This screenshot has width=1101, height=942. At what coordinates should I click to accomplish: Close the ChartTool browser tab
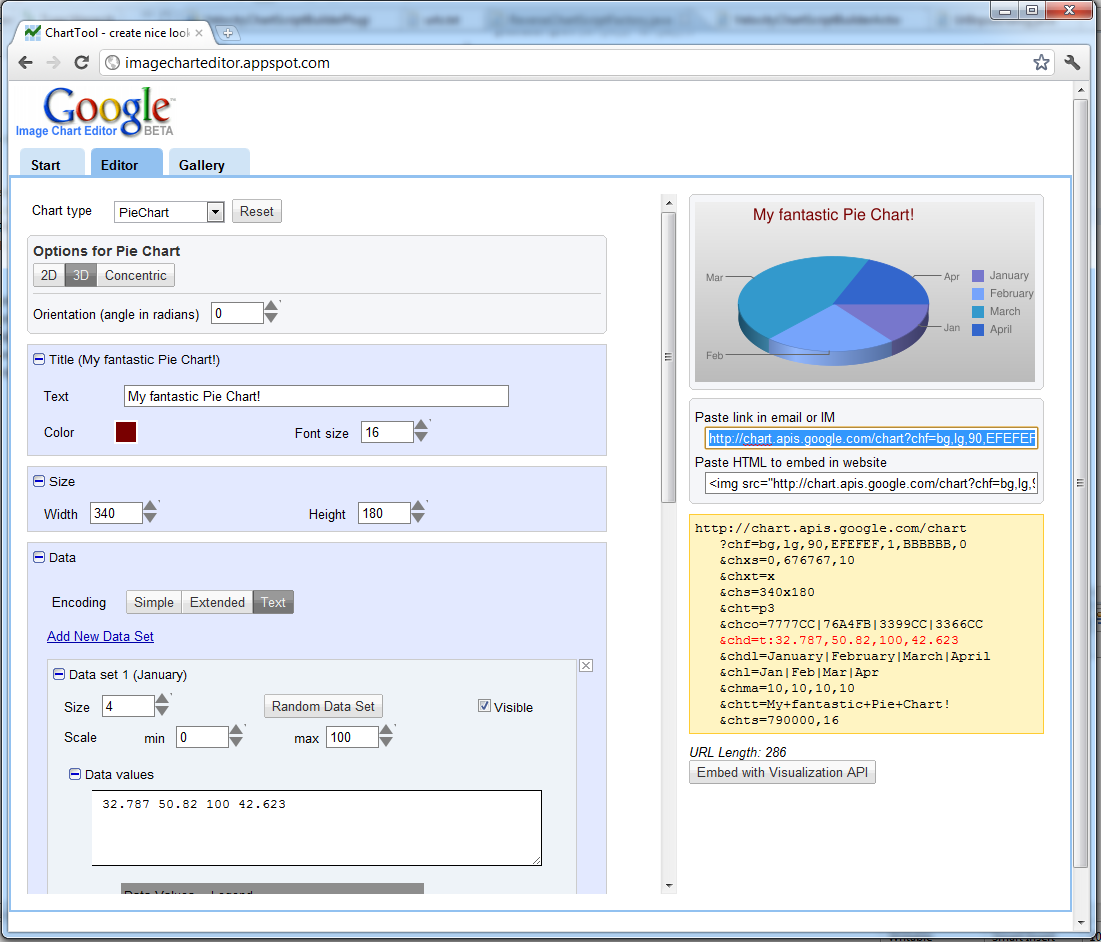coord(199,33)
